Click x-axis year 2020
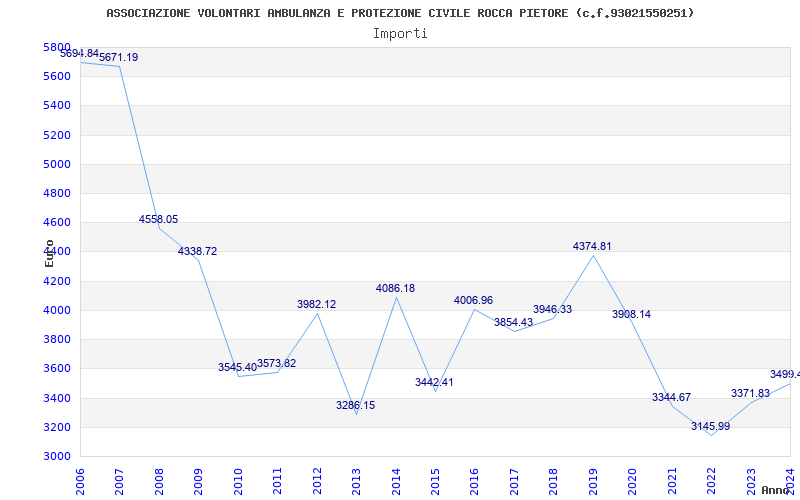 pos(633,482)
